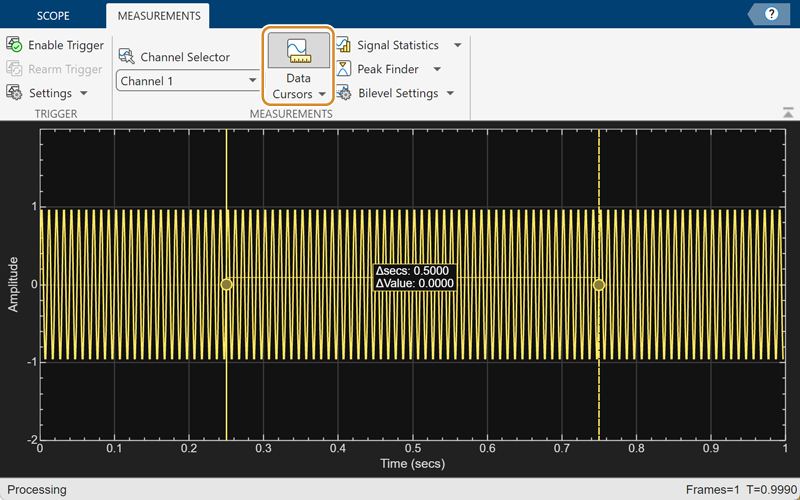Click the Enable Trigger label
This screenshot has width=800, height=500.
(x=66, y=45)
